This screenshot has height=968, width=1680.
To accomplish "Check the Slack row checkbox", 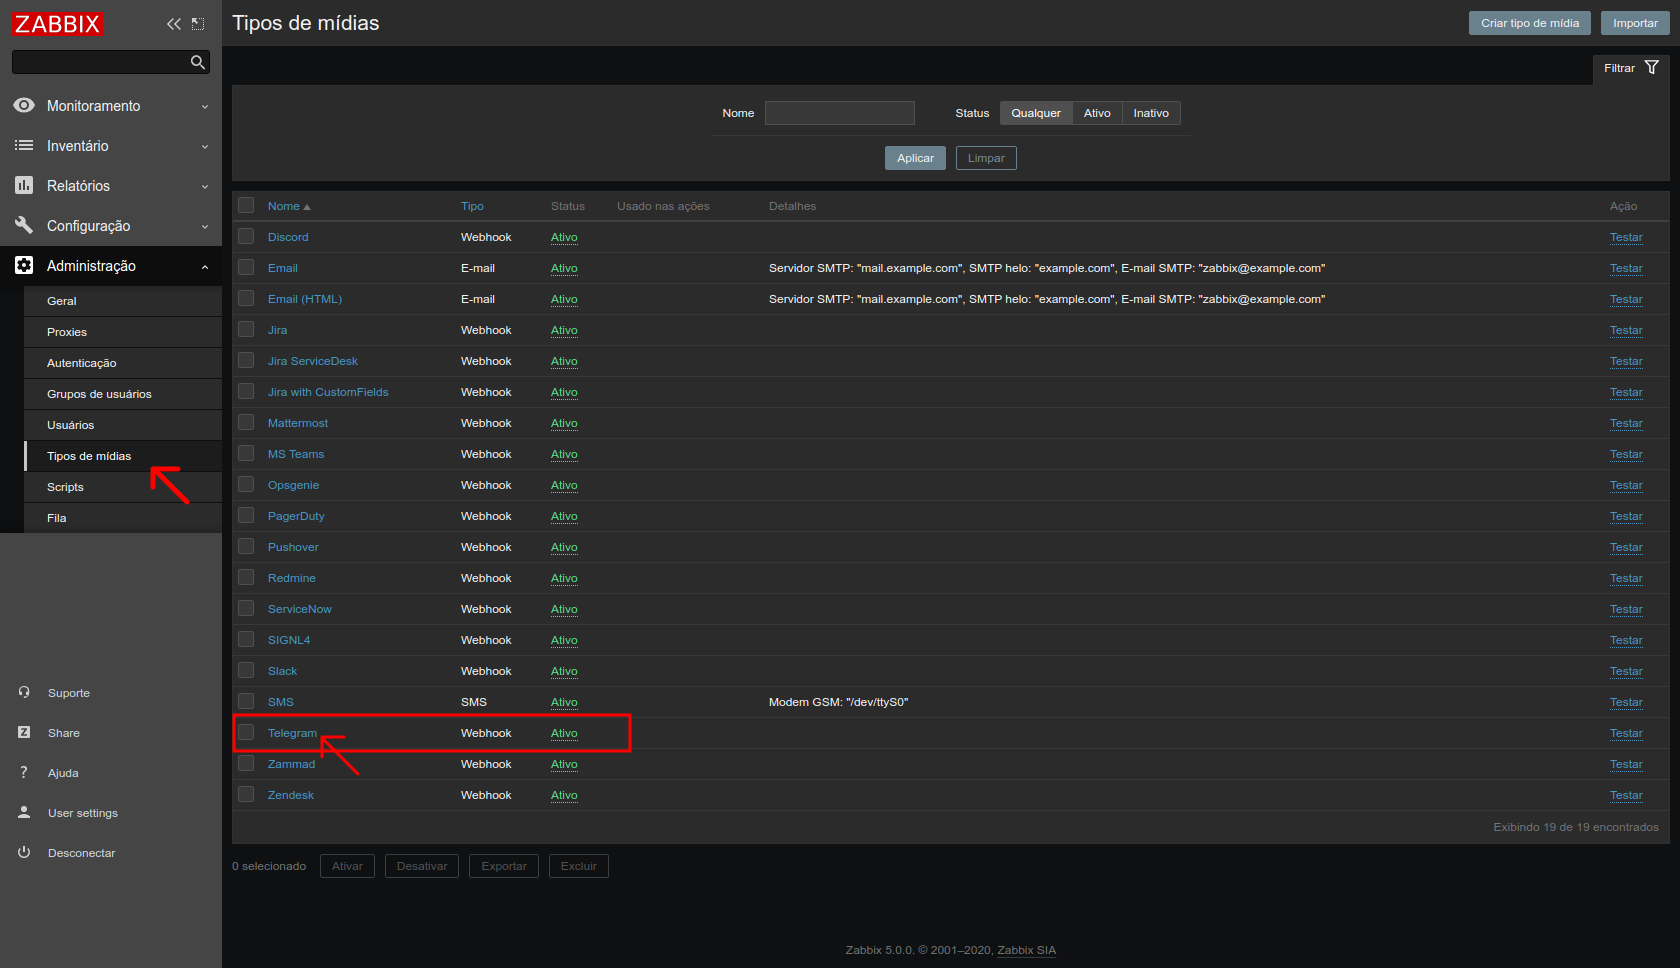I will point(246,670).
